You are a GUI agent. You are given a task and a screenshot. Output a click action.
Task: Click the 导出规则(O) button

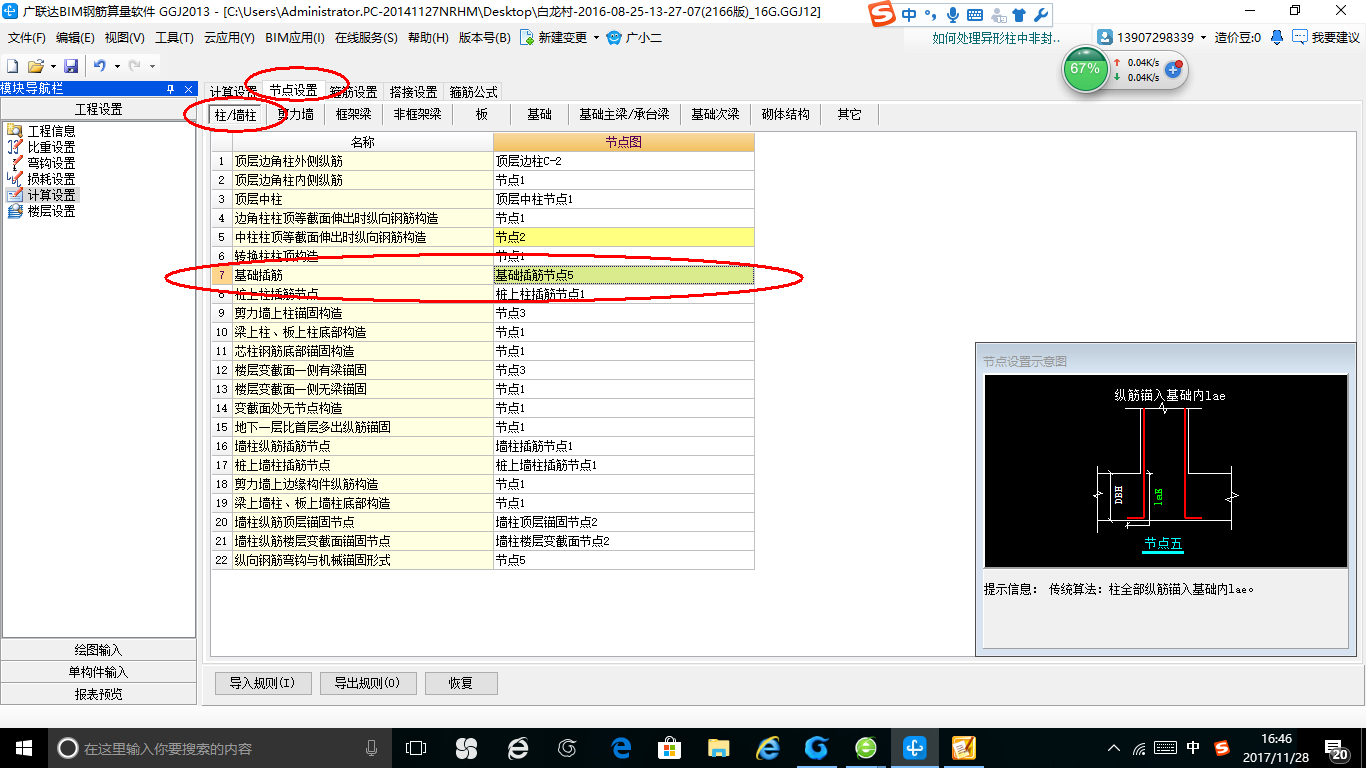(x=367, y=683)
